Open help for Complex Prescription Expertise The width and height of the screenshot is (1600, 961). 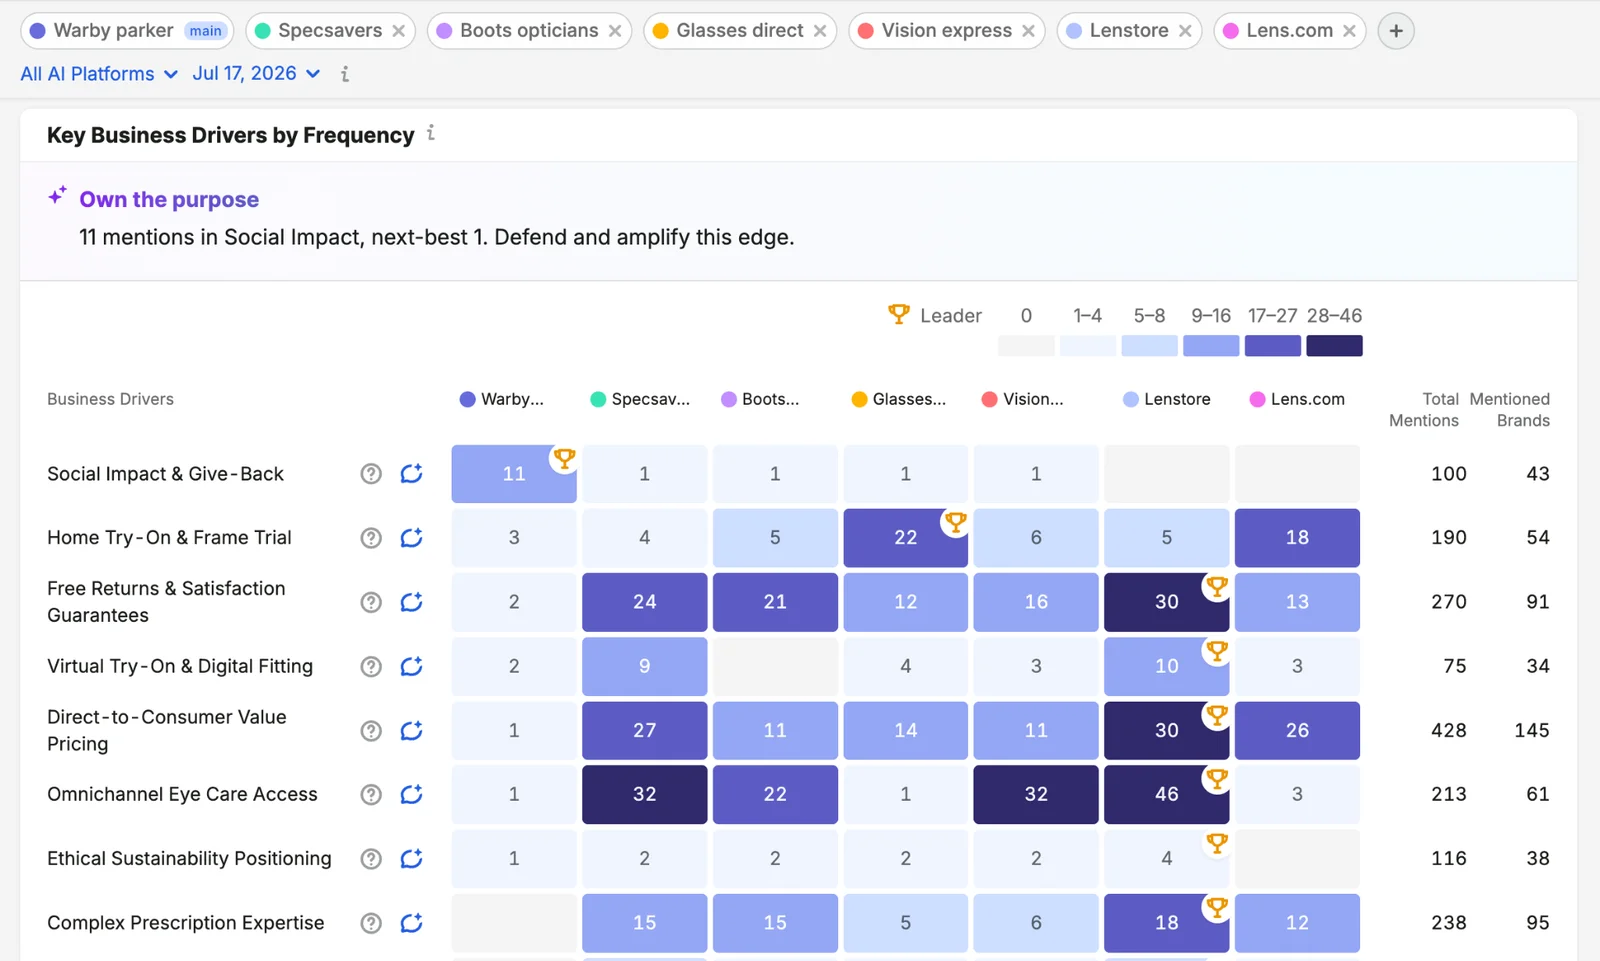pos(371,923)
